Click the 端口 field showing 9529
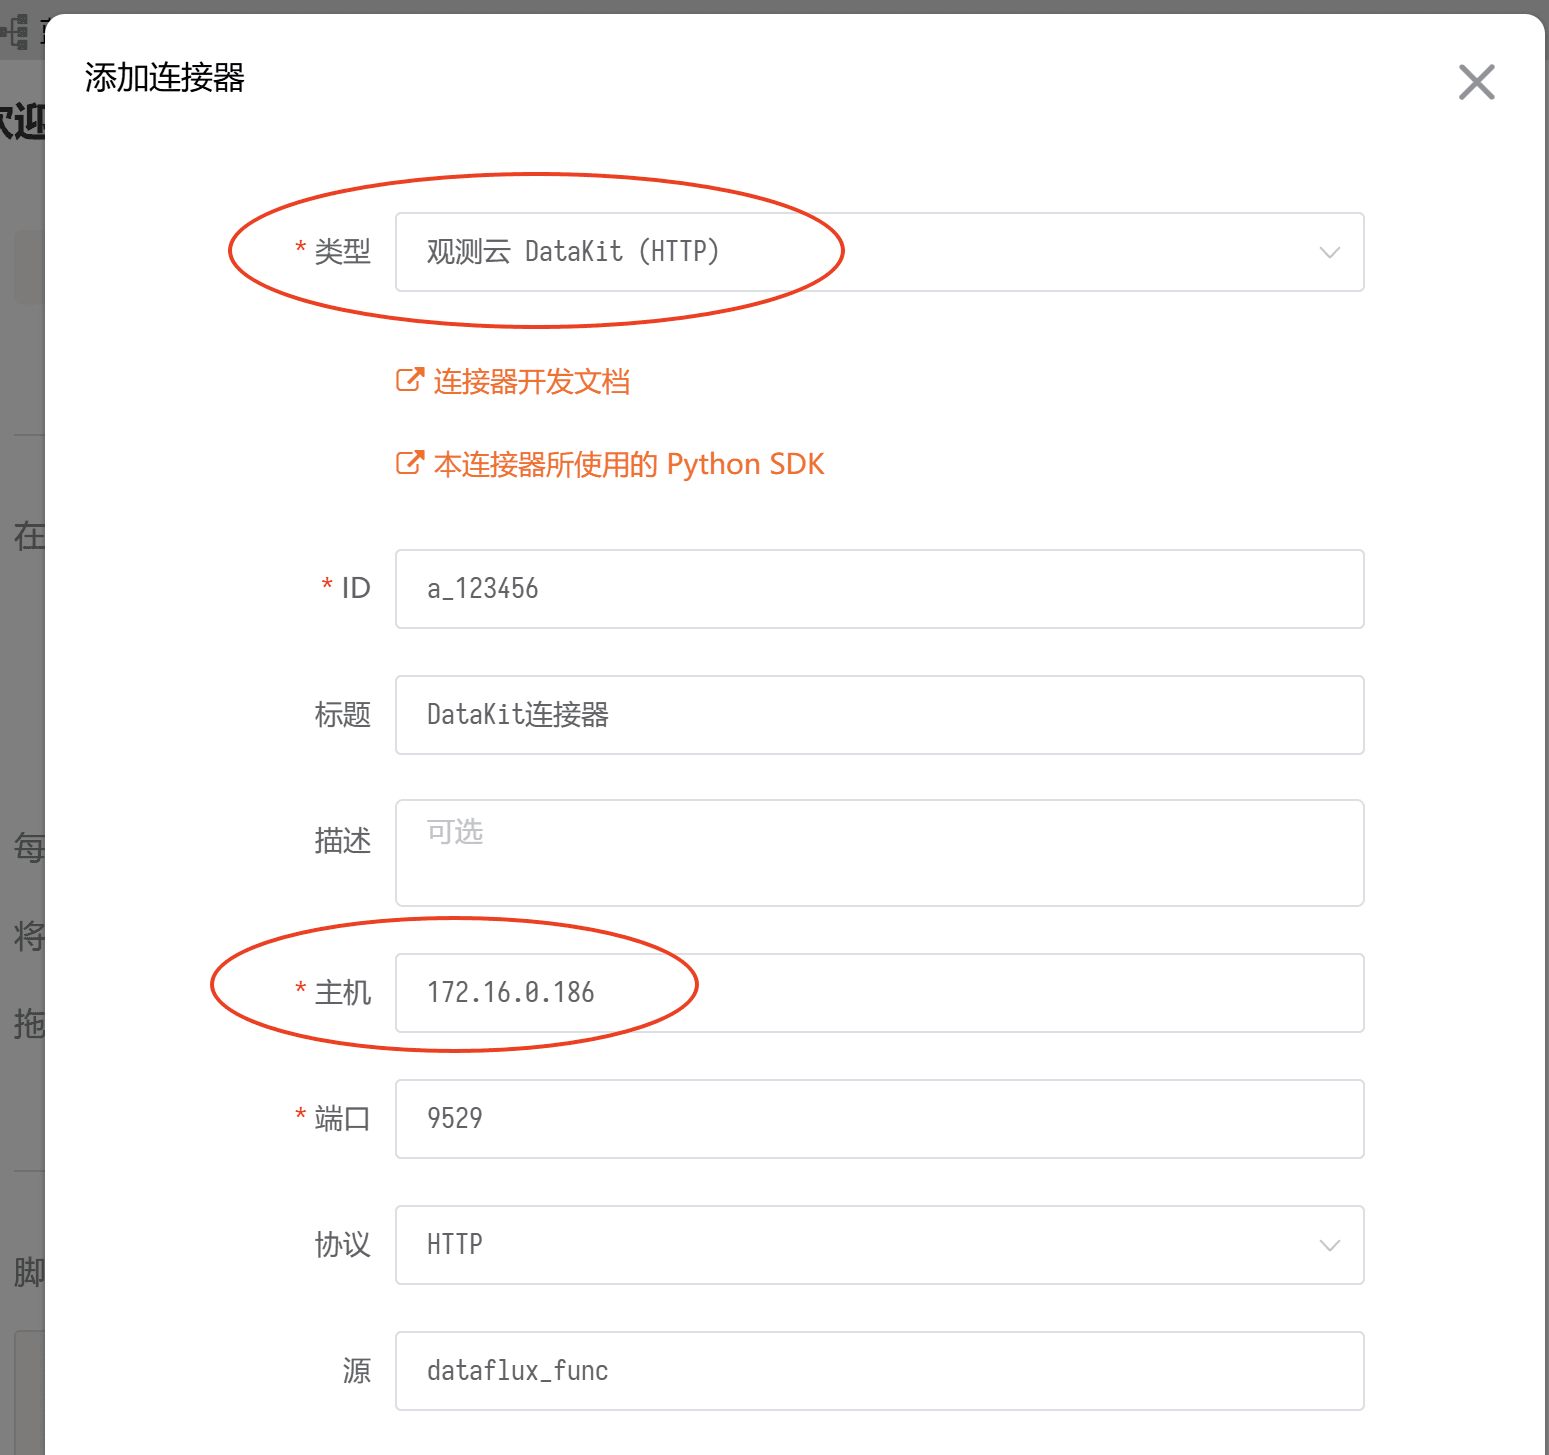Image resolution: width=1549 pixels, height=1455 pixels. (879, 1119)
